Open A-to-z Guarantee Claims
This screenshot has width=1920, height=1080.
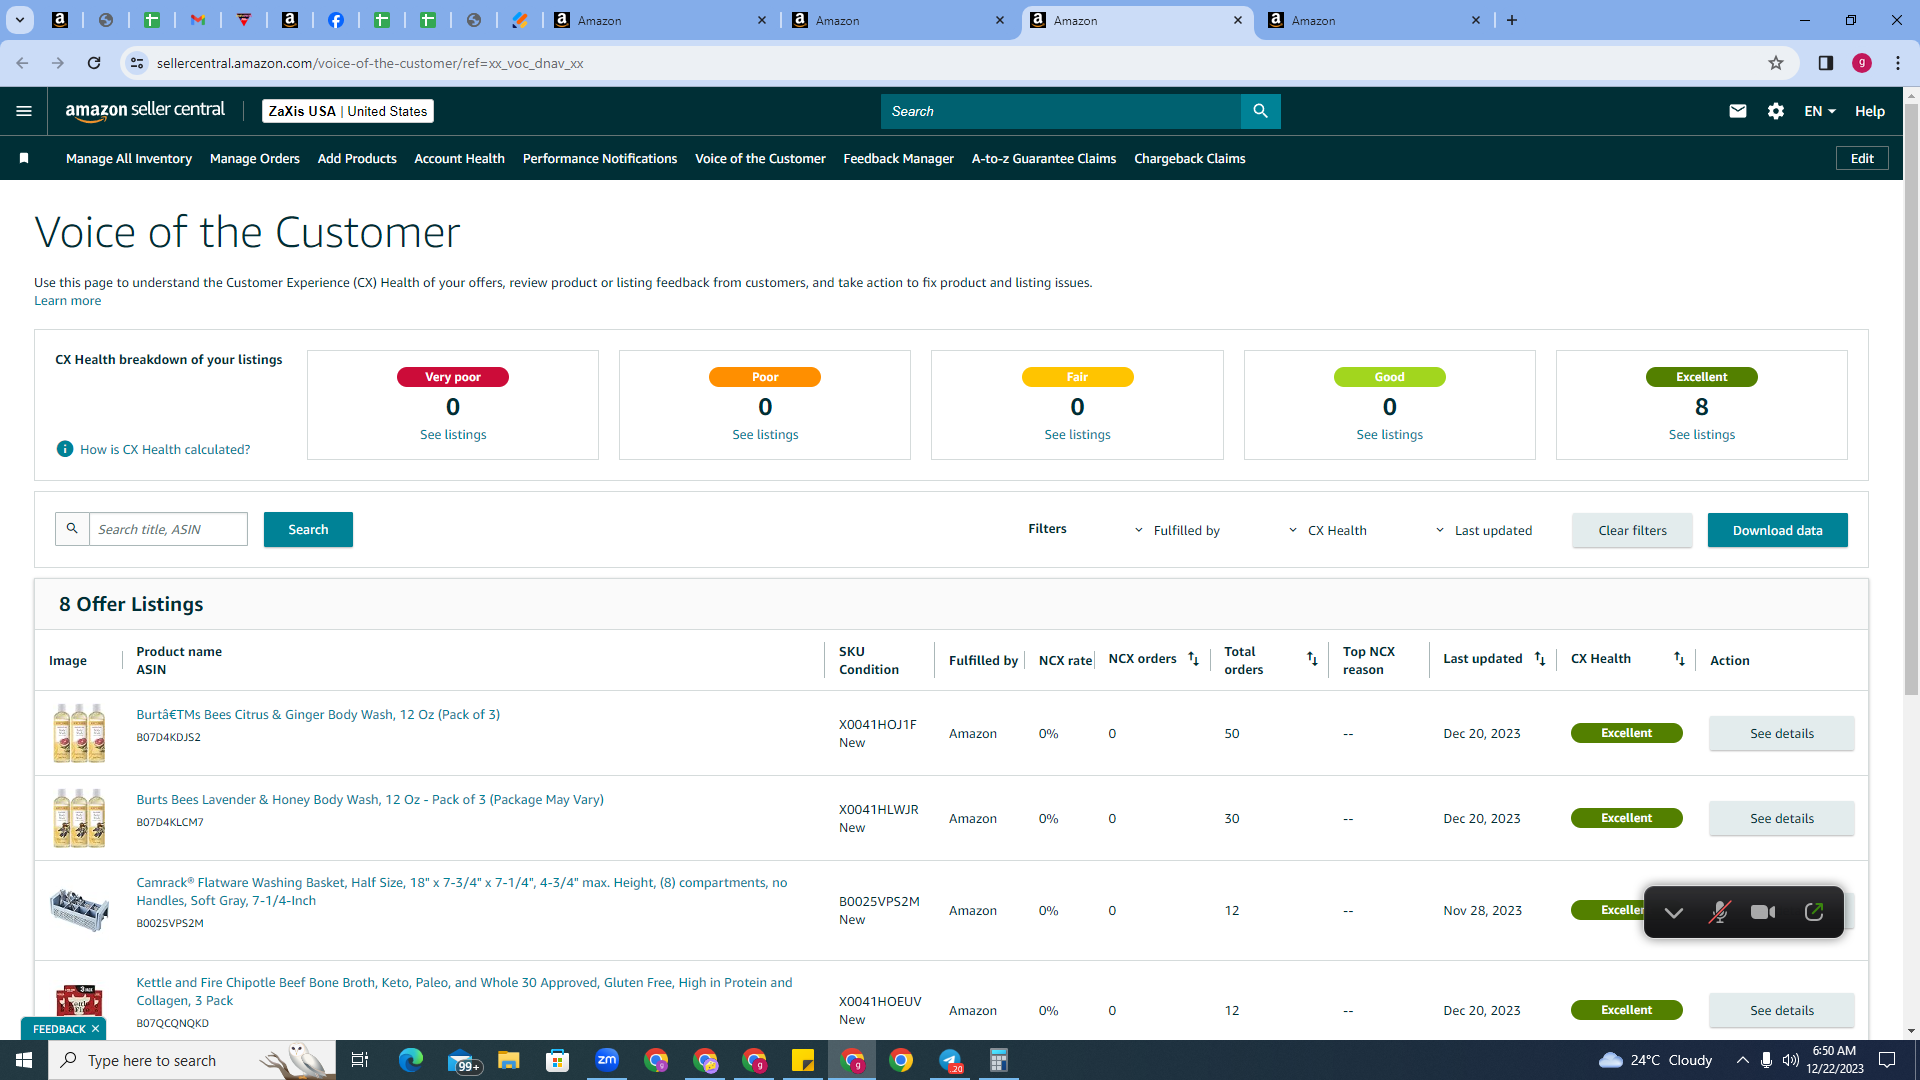click(x=1044, y=158)
